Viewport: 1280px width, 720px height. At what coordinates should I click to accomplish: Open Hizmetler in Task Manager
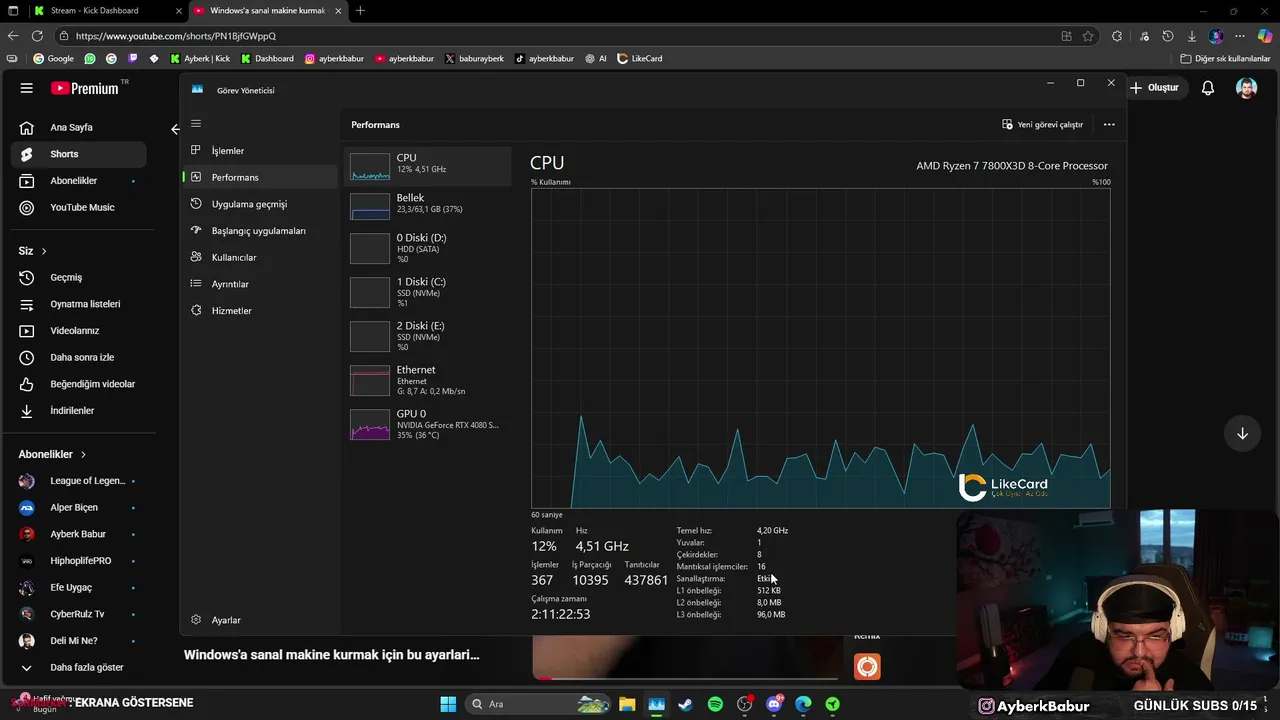tap(260, 311)
